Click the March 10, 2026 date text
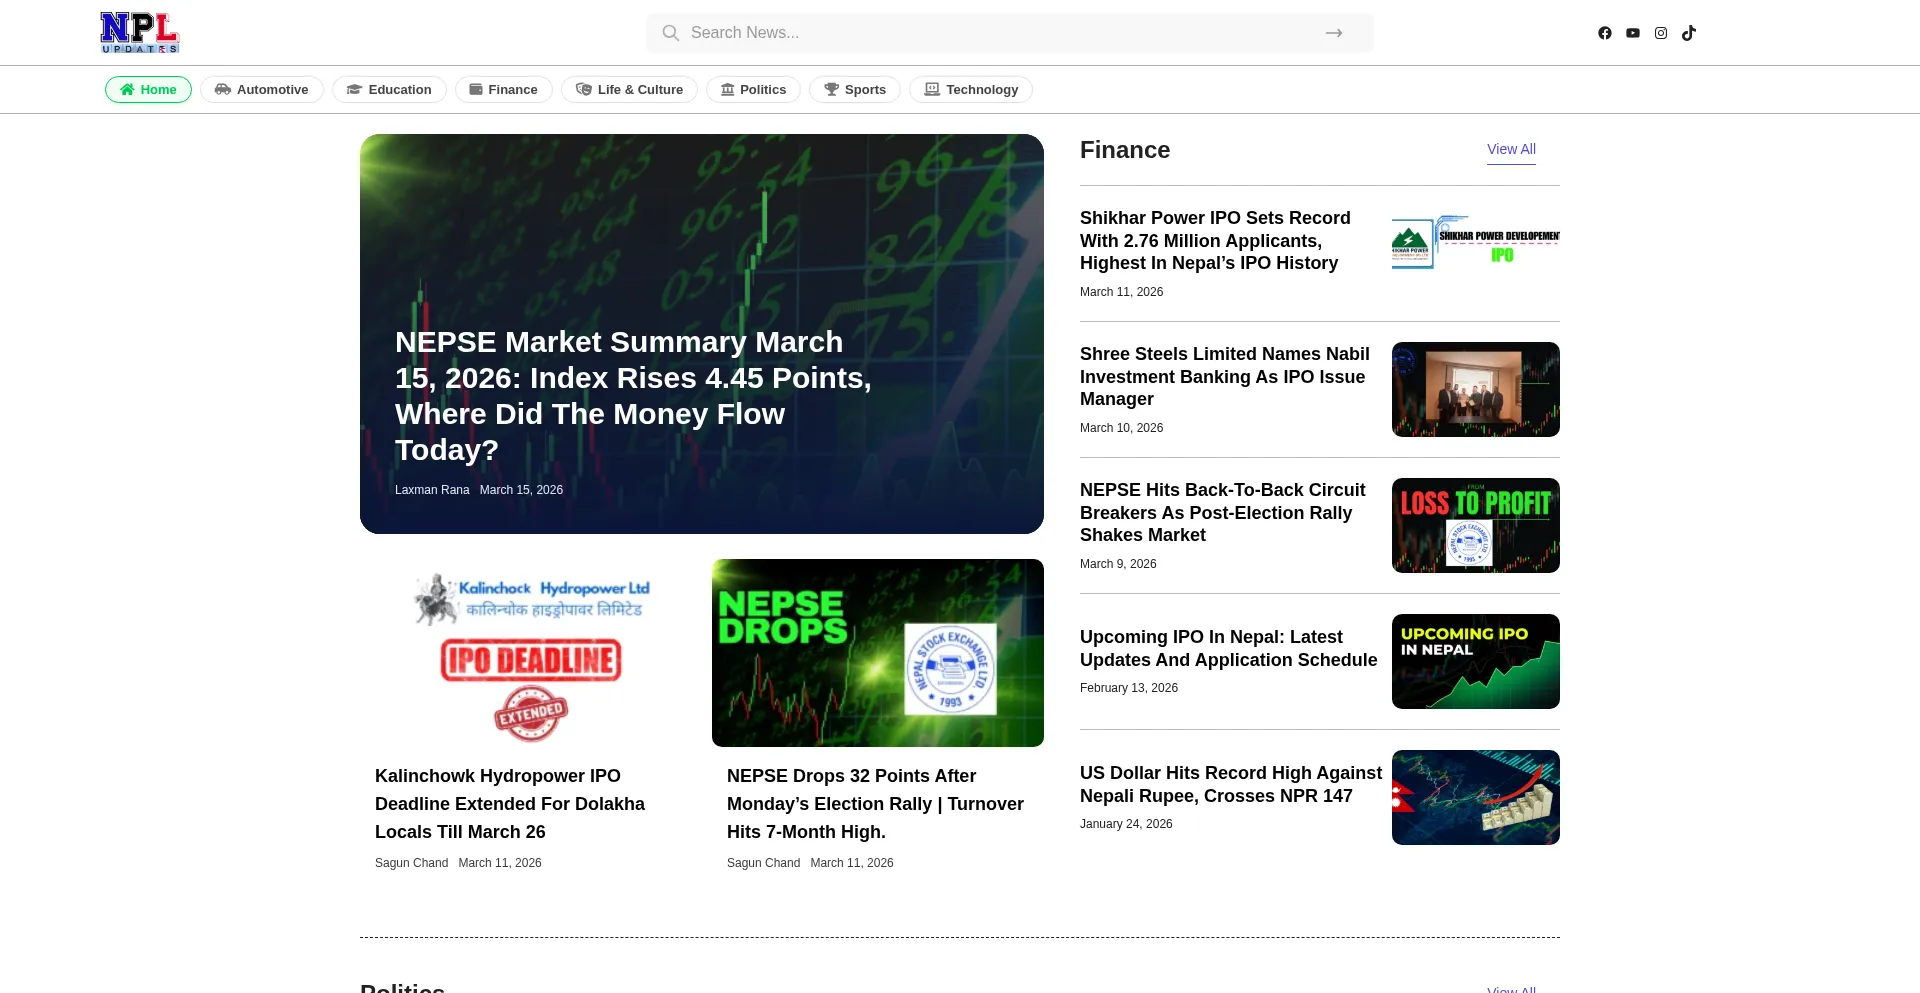The image size is (1920, 993). pos(1122,428)
